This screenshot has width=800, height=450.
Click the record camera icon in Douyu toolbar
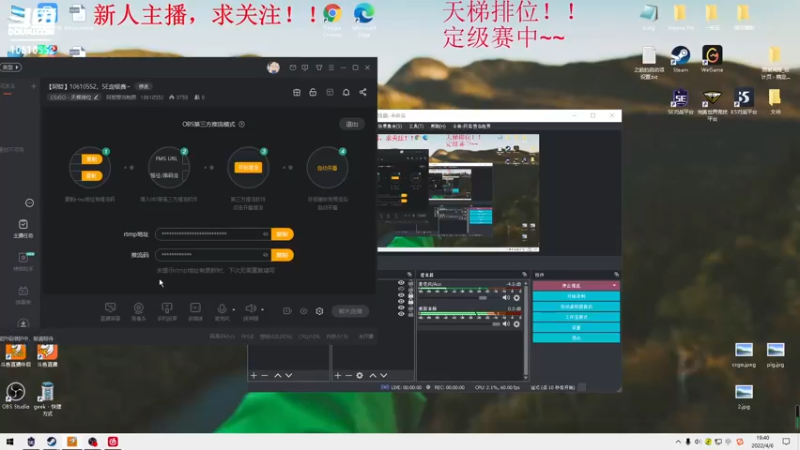pos(287,311)
